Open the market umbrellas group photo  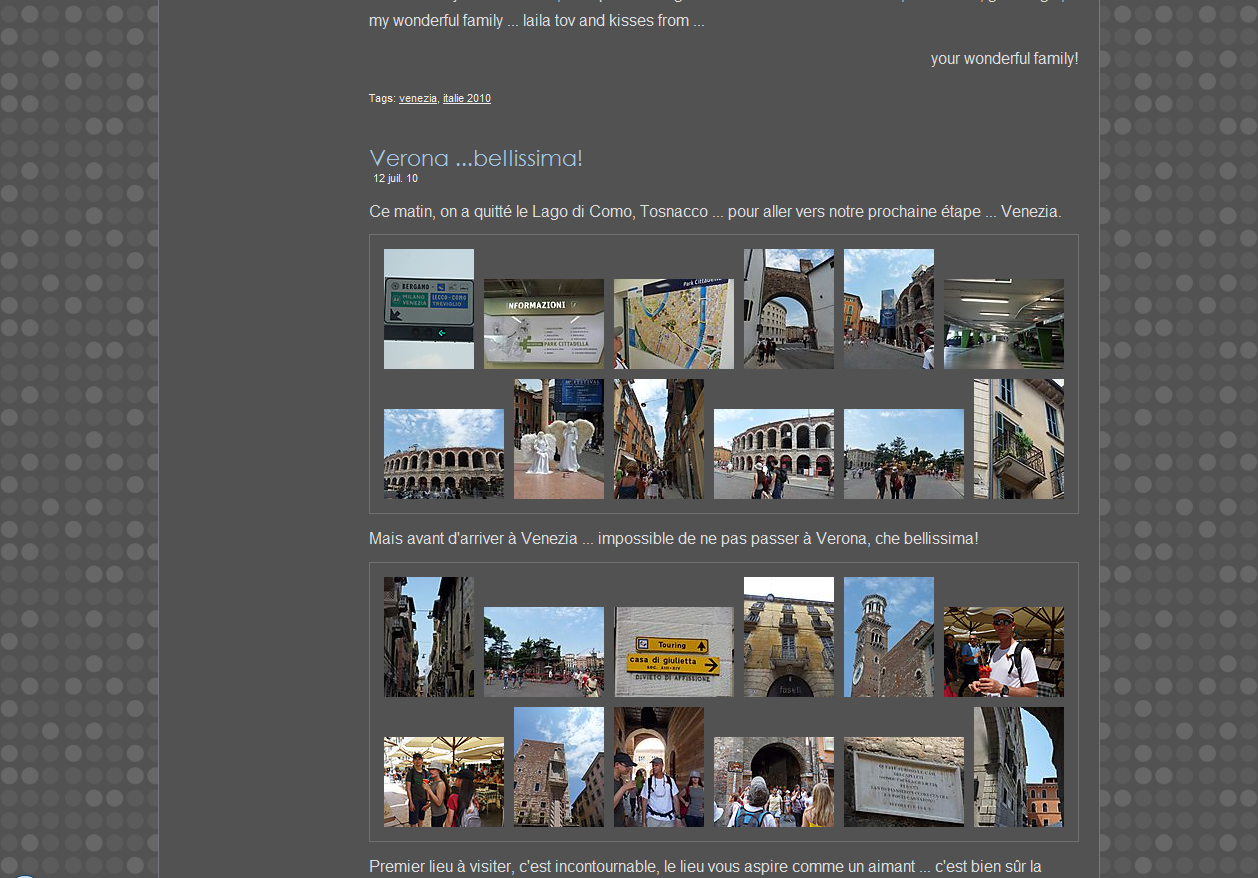click(x=443, y=782)
